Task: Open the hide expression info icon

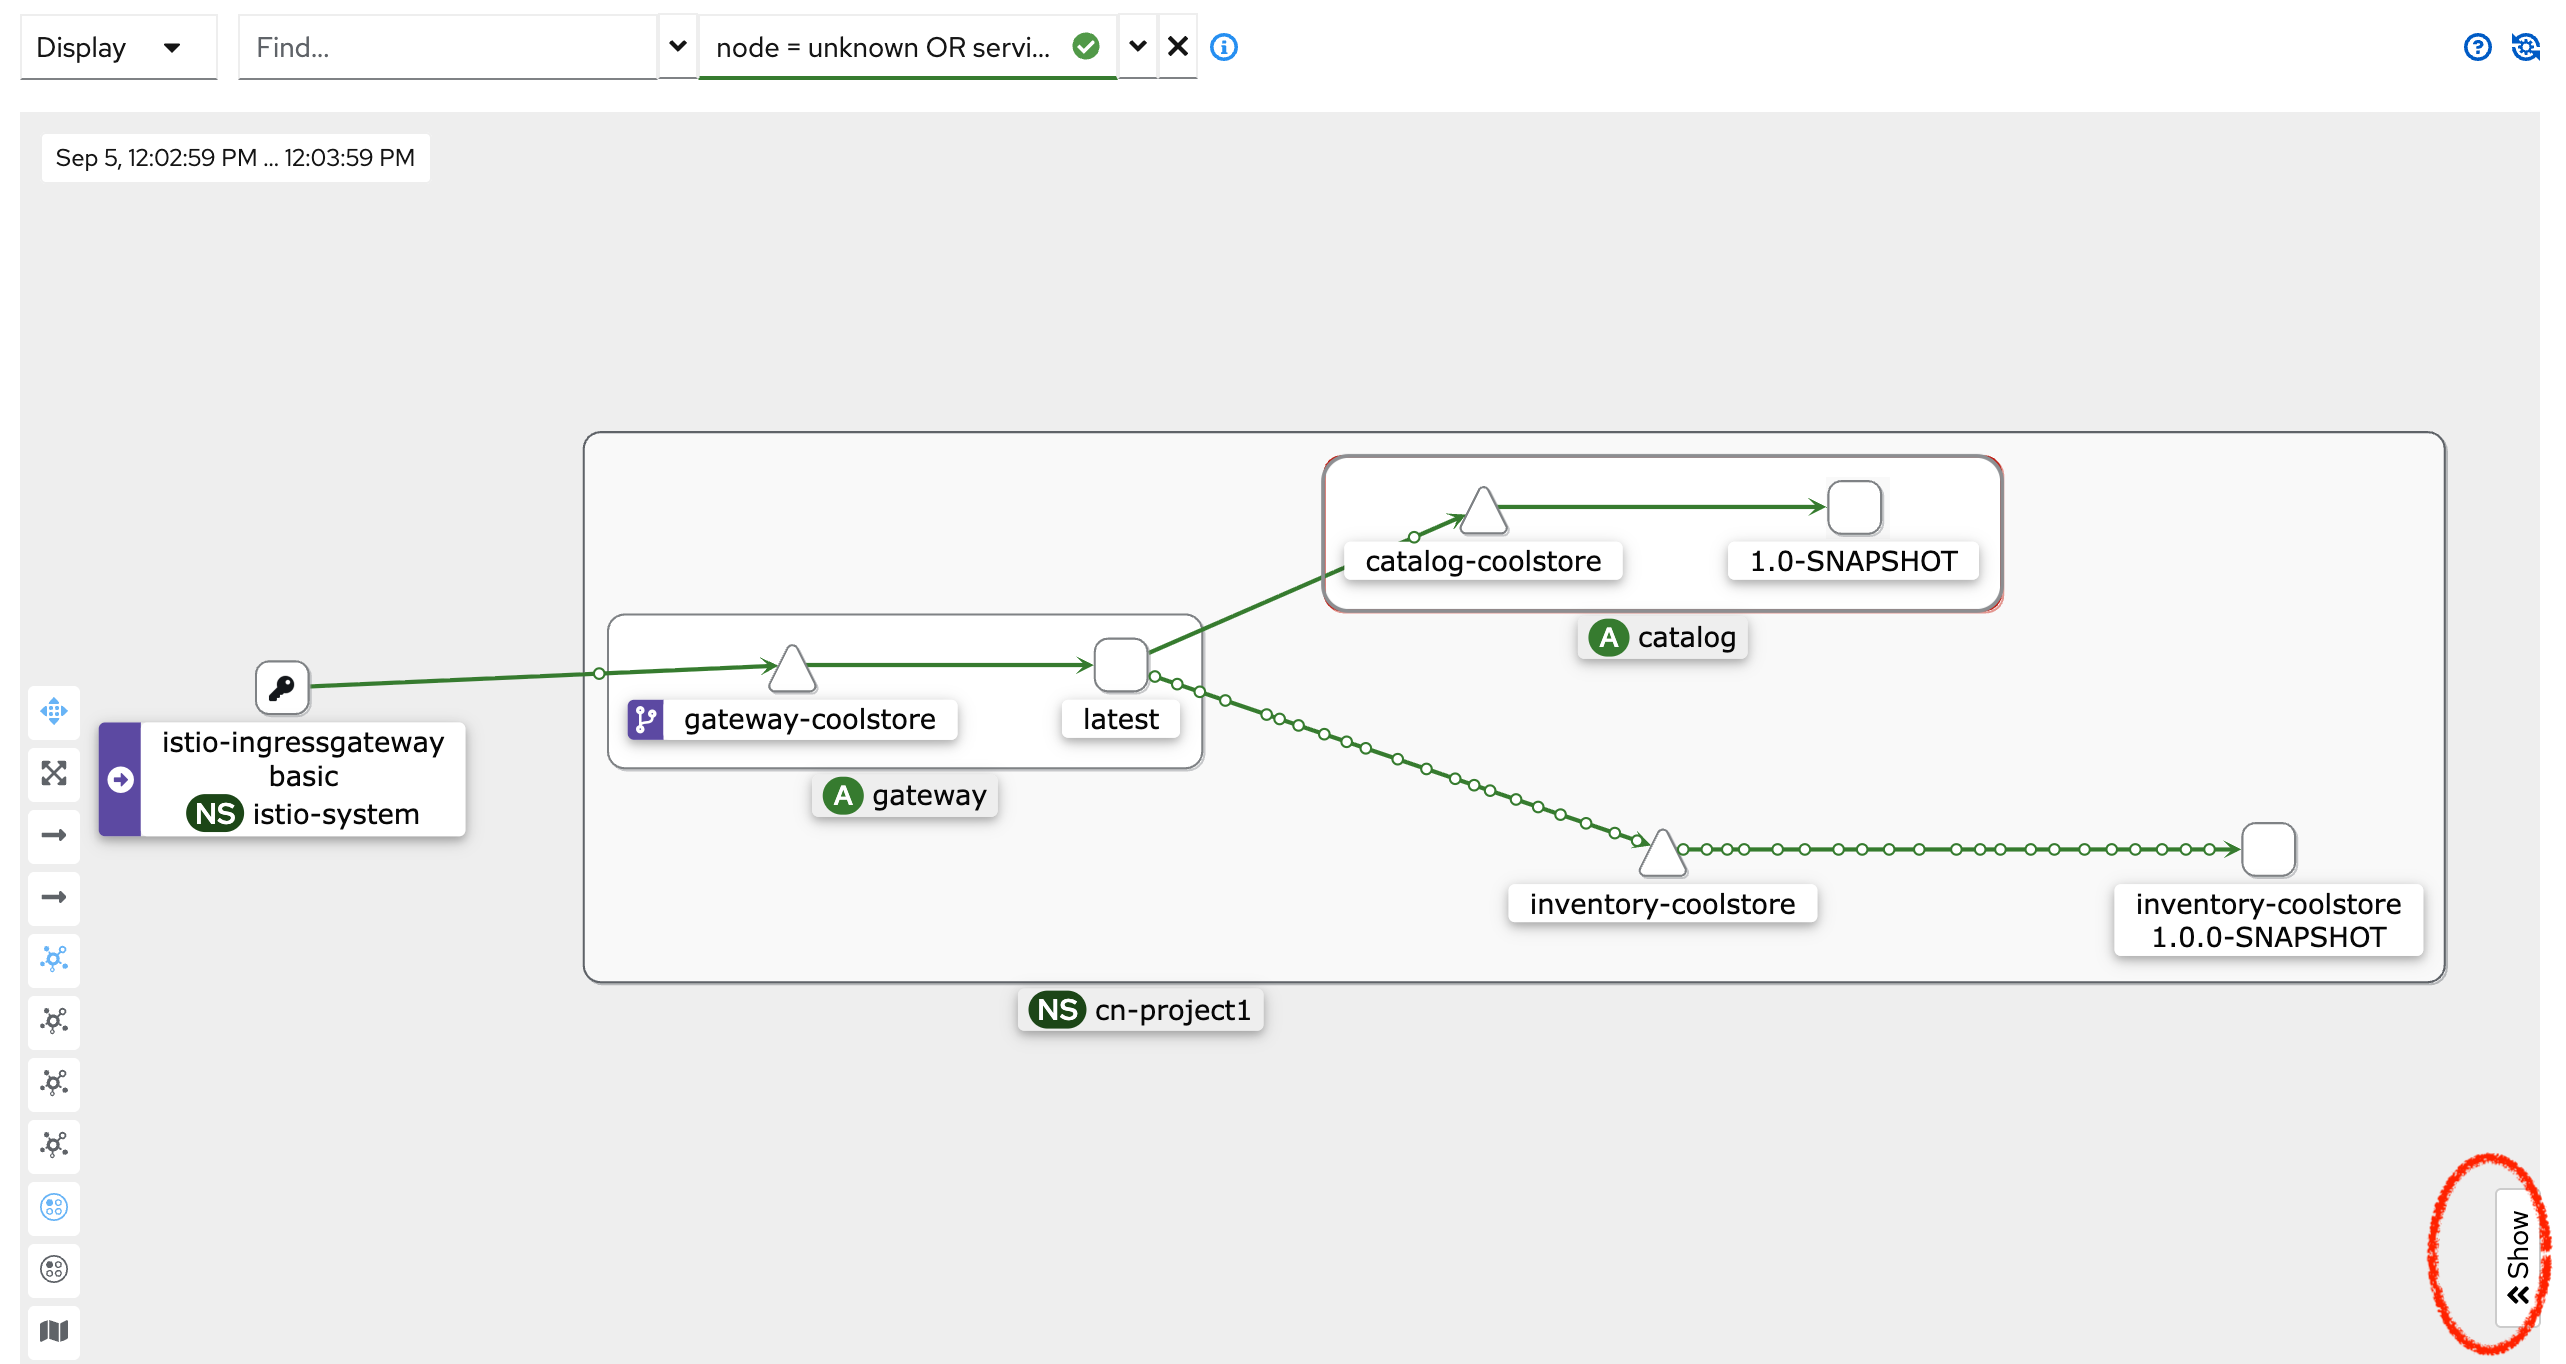Action: click(1224, 47)
